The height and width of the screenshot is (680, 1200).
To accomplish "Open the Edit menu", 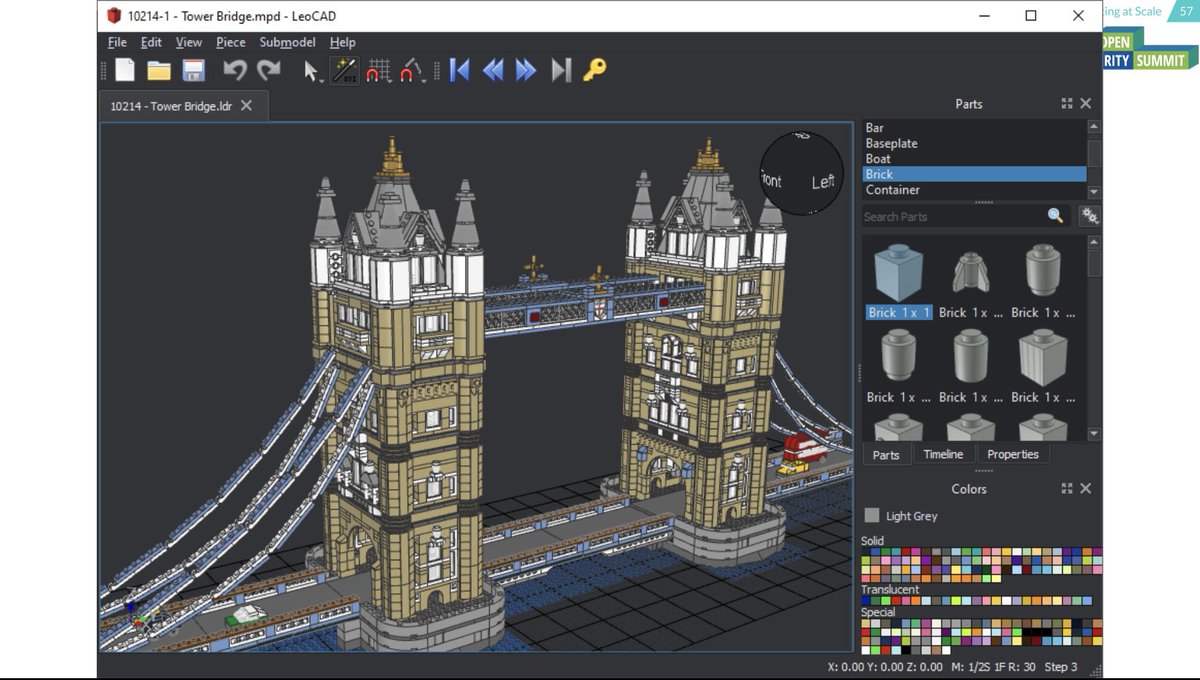I will click(x=151, y=42).
